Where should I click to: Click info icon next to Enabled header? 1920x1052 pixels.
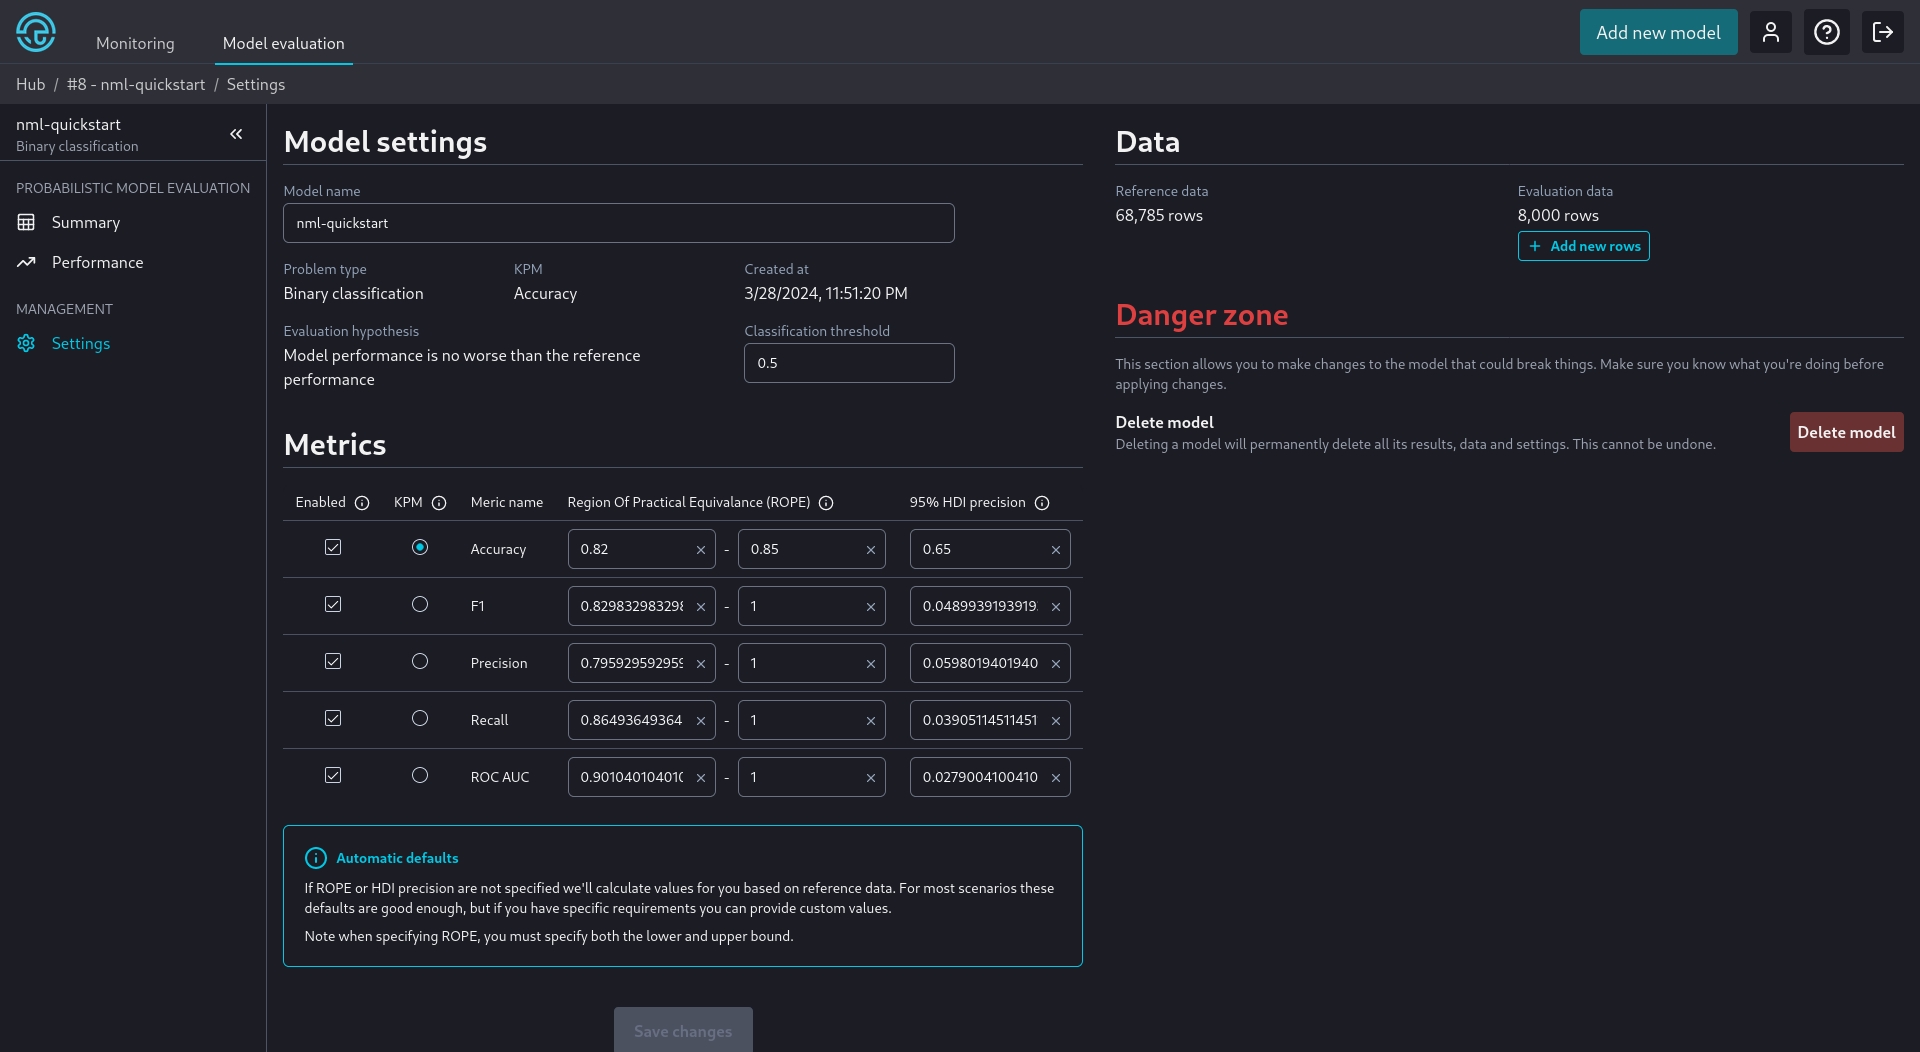coord(362,503)
